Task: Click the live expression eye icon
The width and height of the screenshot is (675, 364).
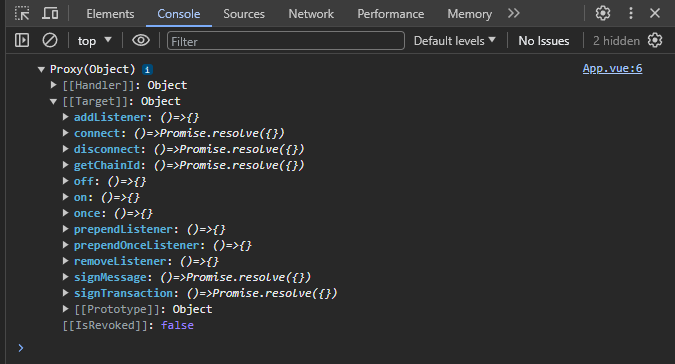Action: 141,40
